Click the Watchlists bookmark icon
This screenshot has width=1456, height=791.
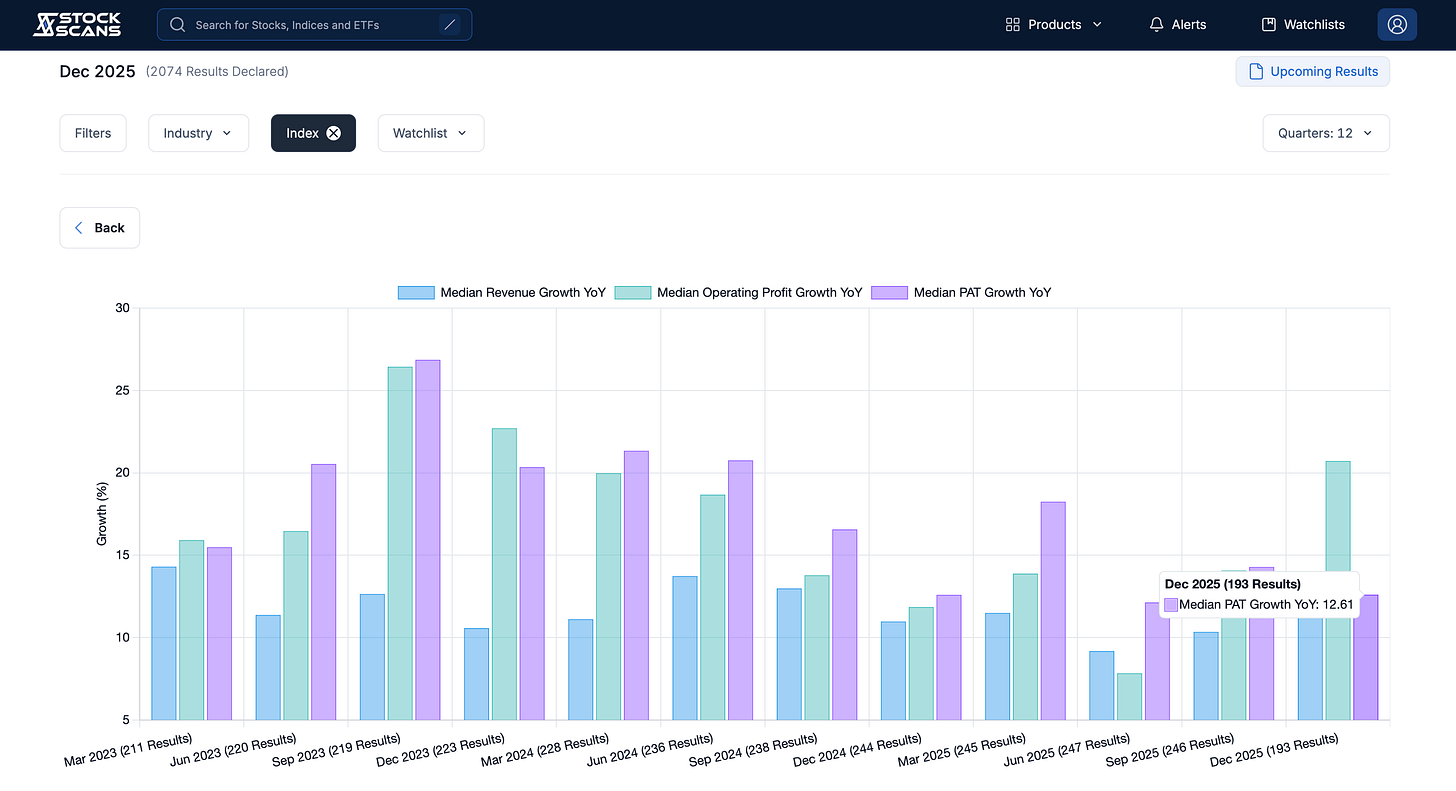point(1268,24)
